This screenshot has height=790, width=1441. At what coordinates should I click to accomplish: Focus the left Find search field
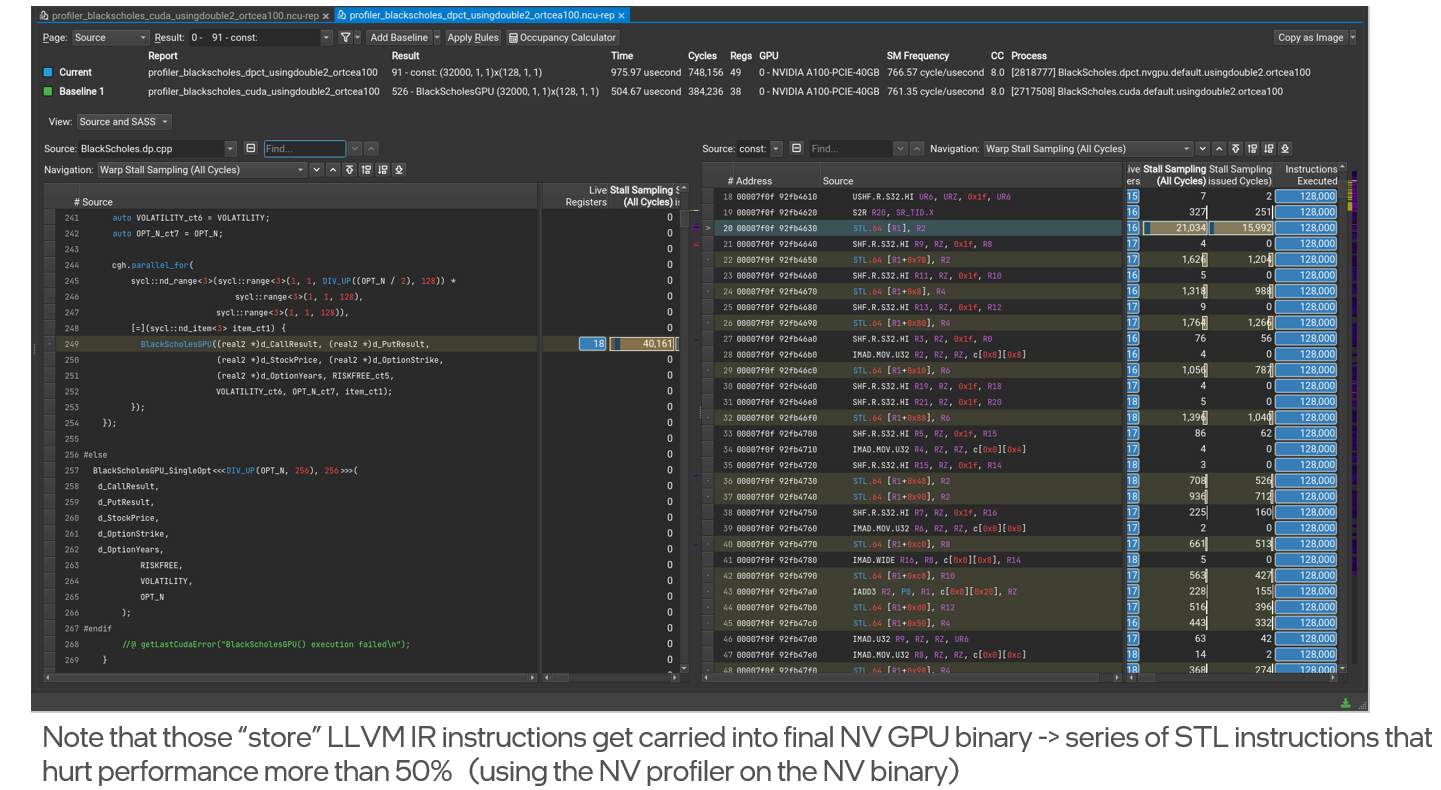(304, 148)
